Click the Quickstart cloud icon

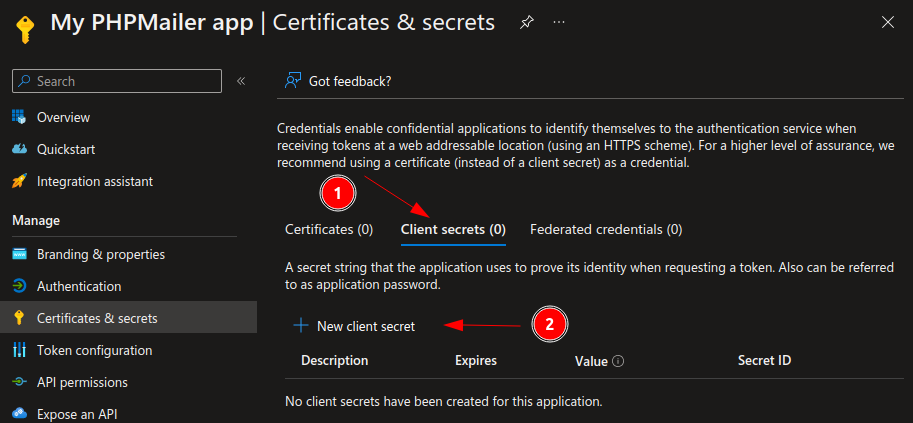point(19,149)
